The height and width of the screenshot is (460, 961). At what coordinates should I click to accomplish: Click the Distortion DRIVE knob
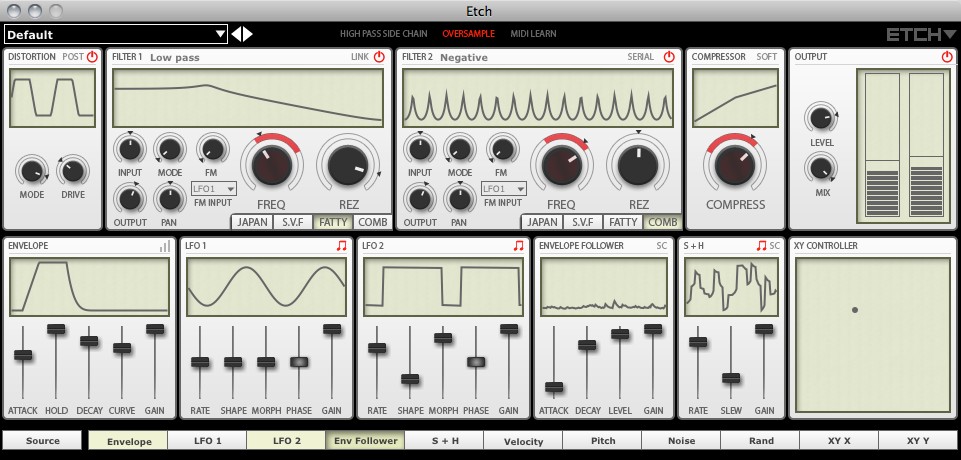(72, 171)
